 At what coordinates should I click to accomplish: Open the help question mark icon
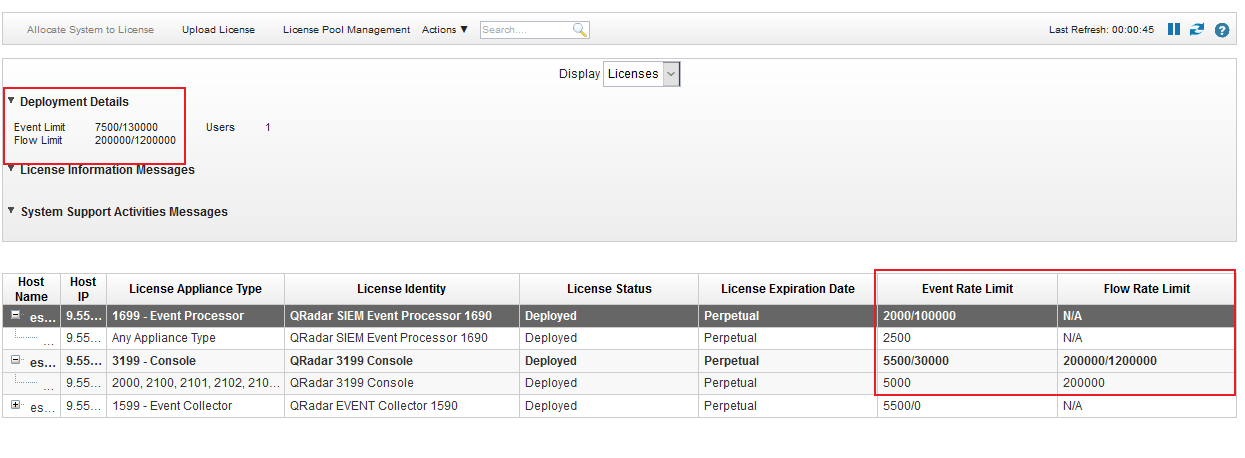(x=1222, y=30)
